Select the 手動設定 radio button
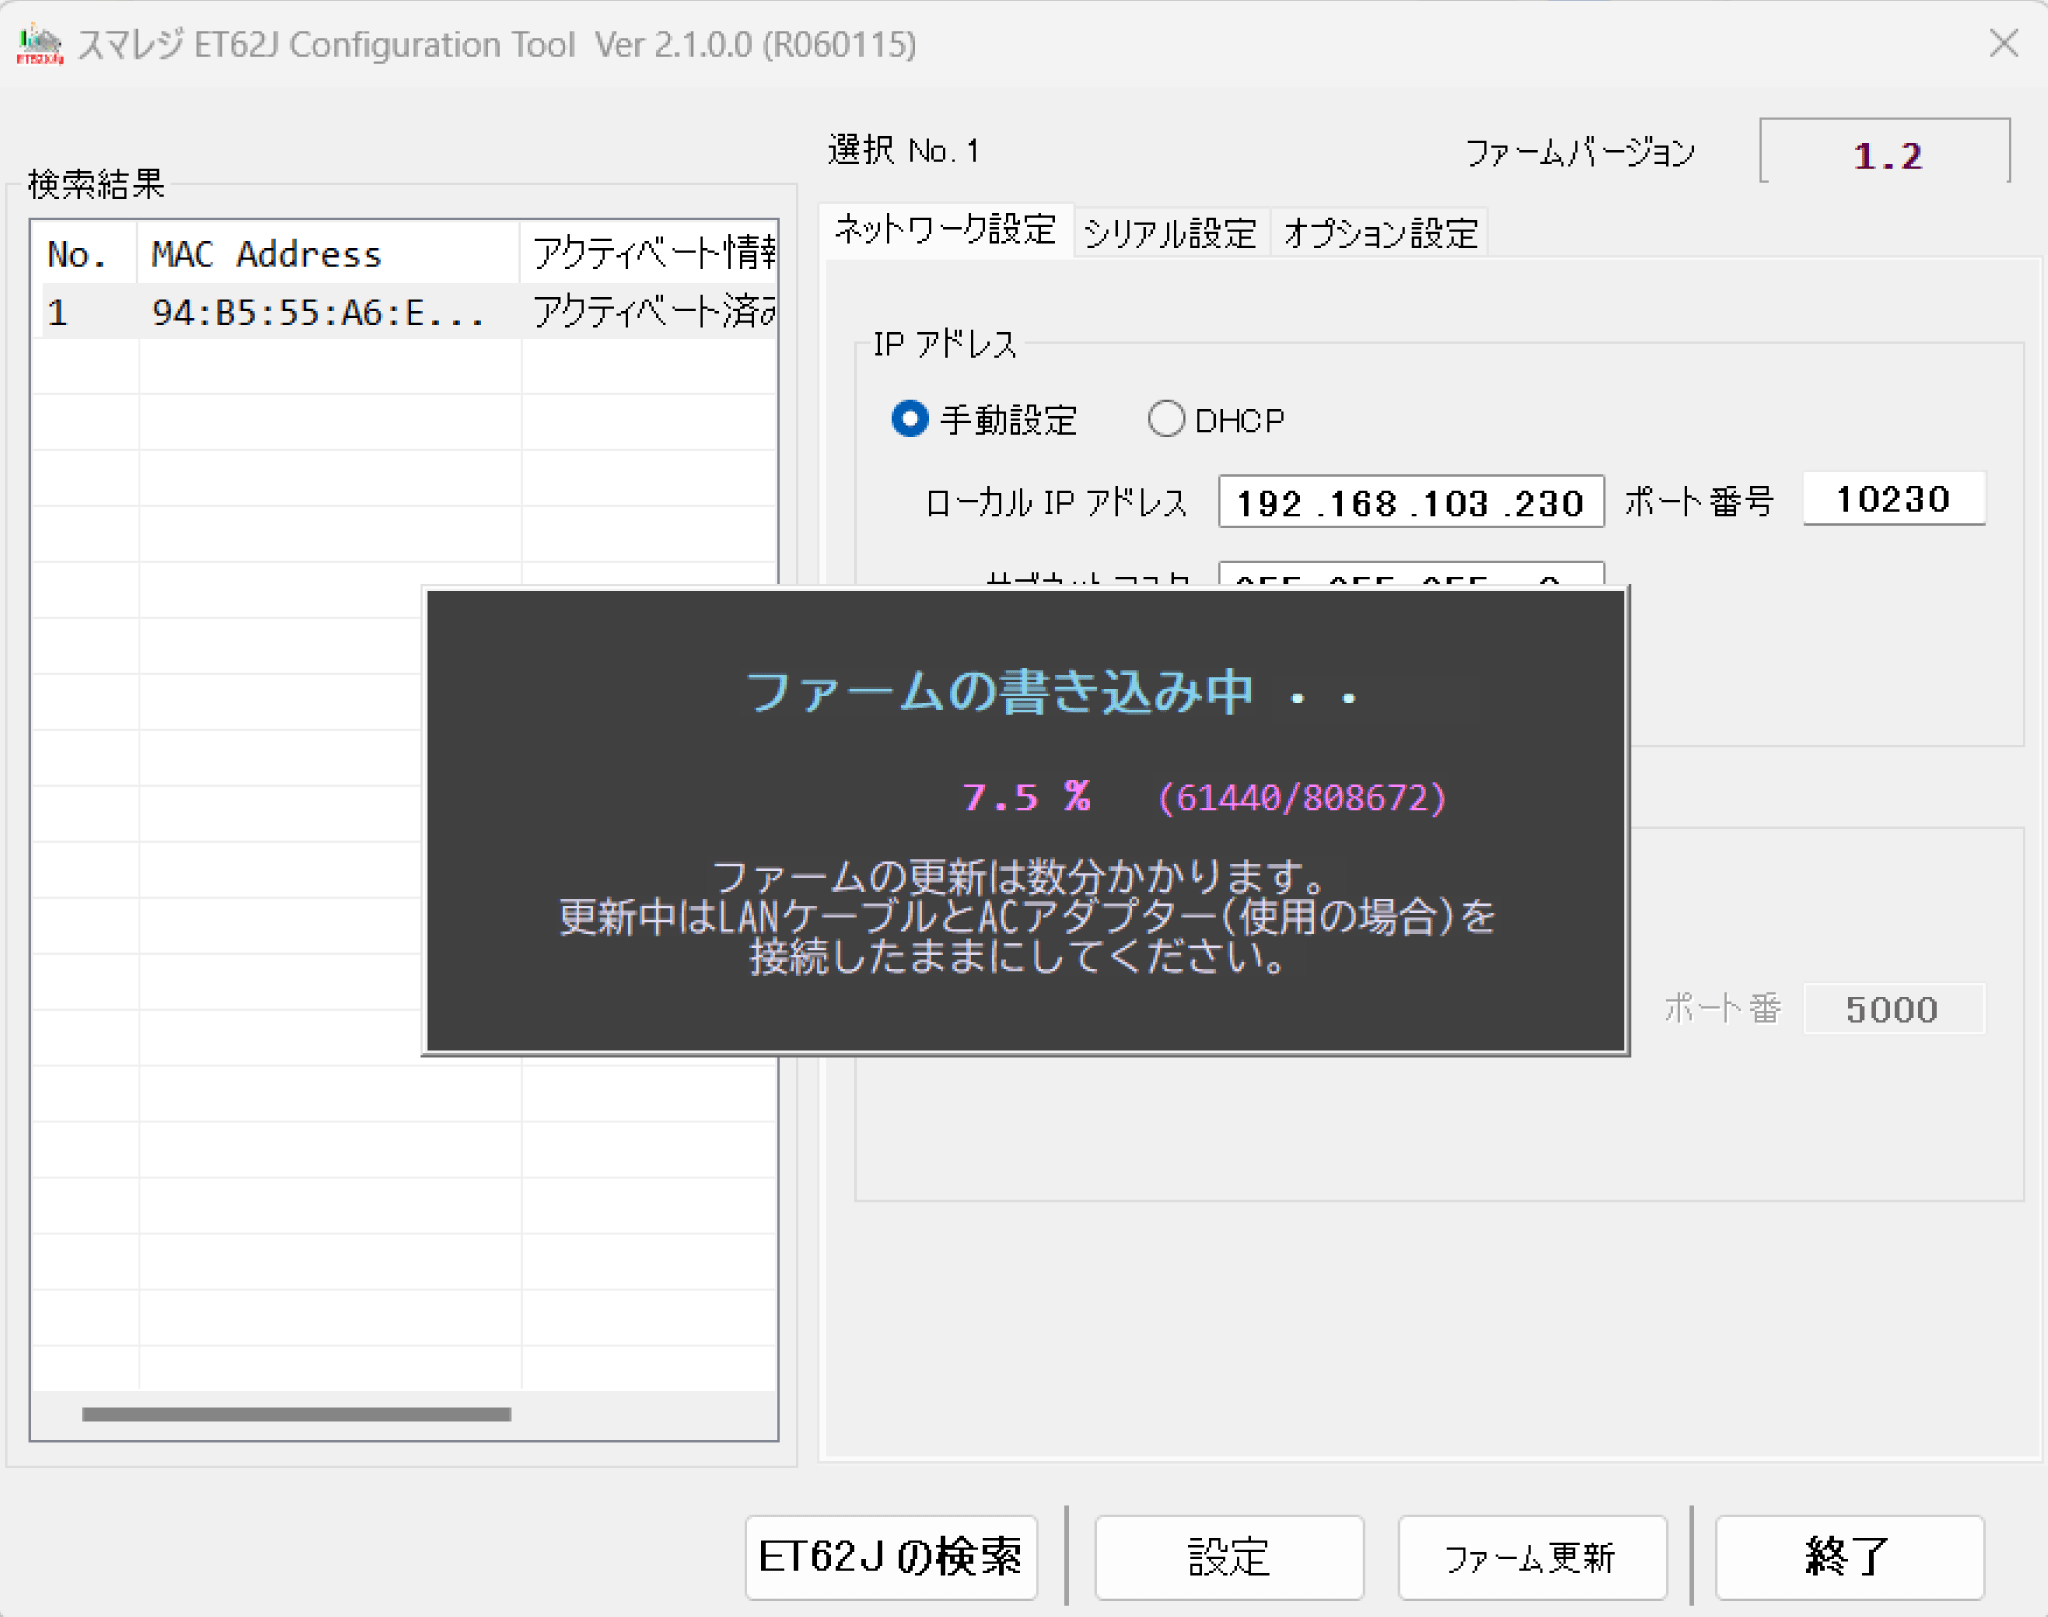This screenshot has height=1617, width=2048. click(910, 419)
